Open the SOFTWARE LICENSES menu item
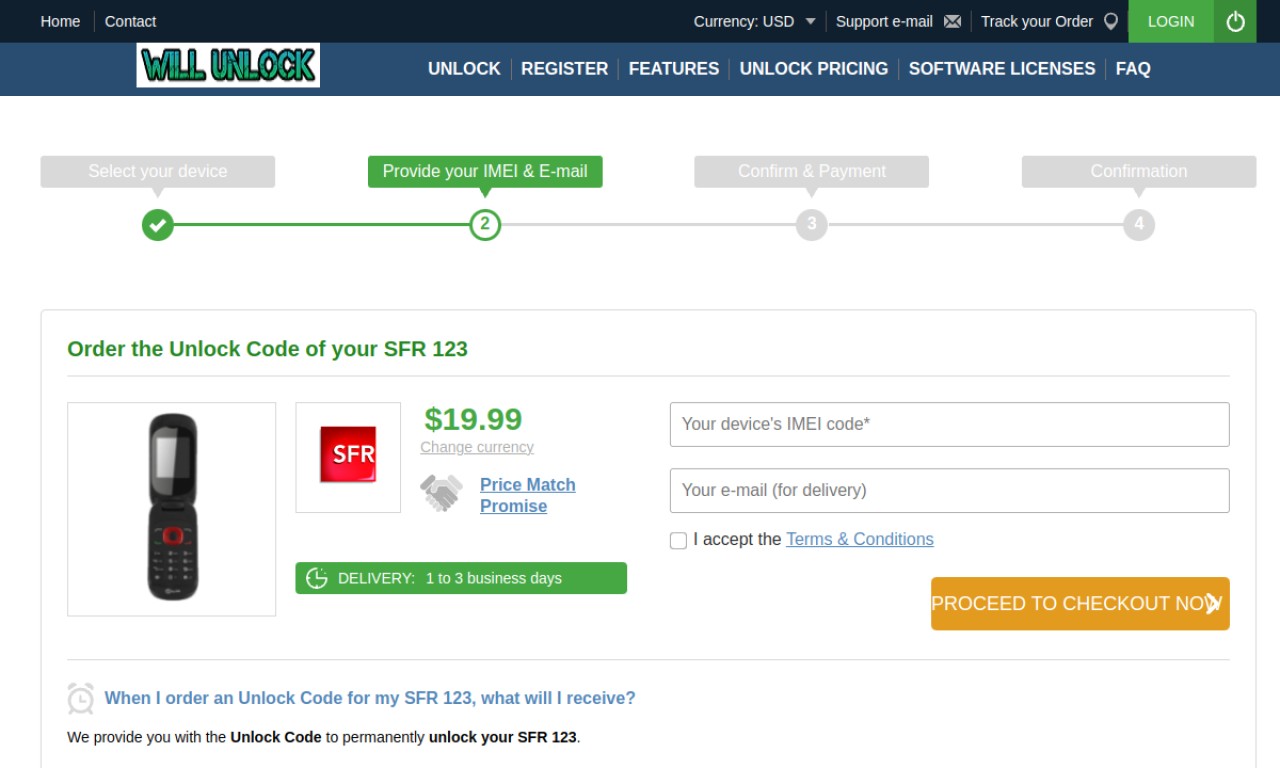The width and height of the screenshot is (1280, 768). pos(1002,69)
